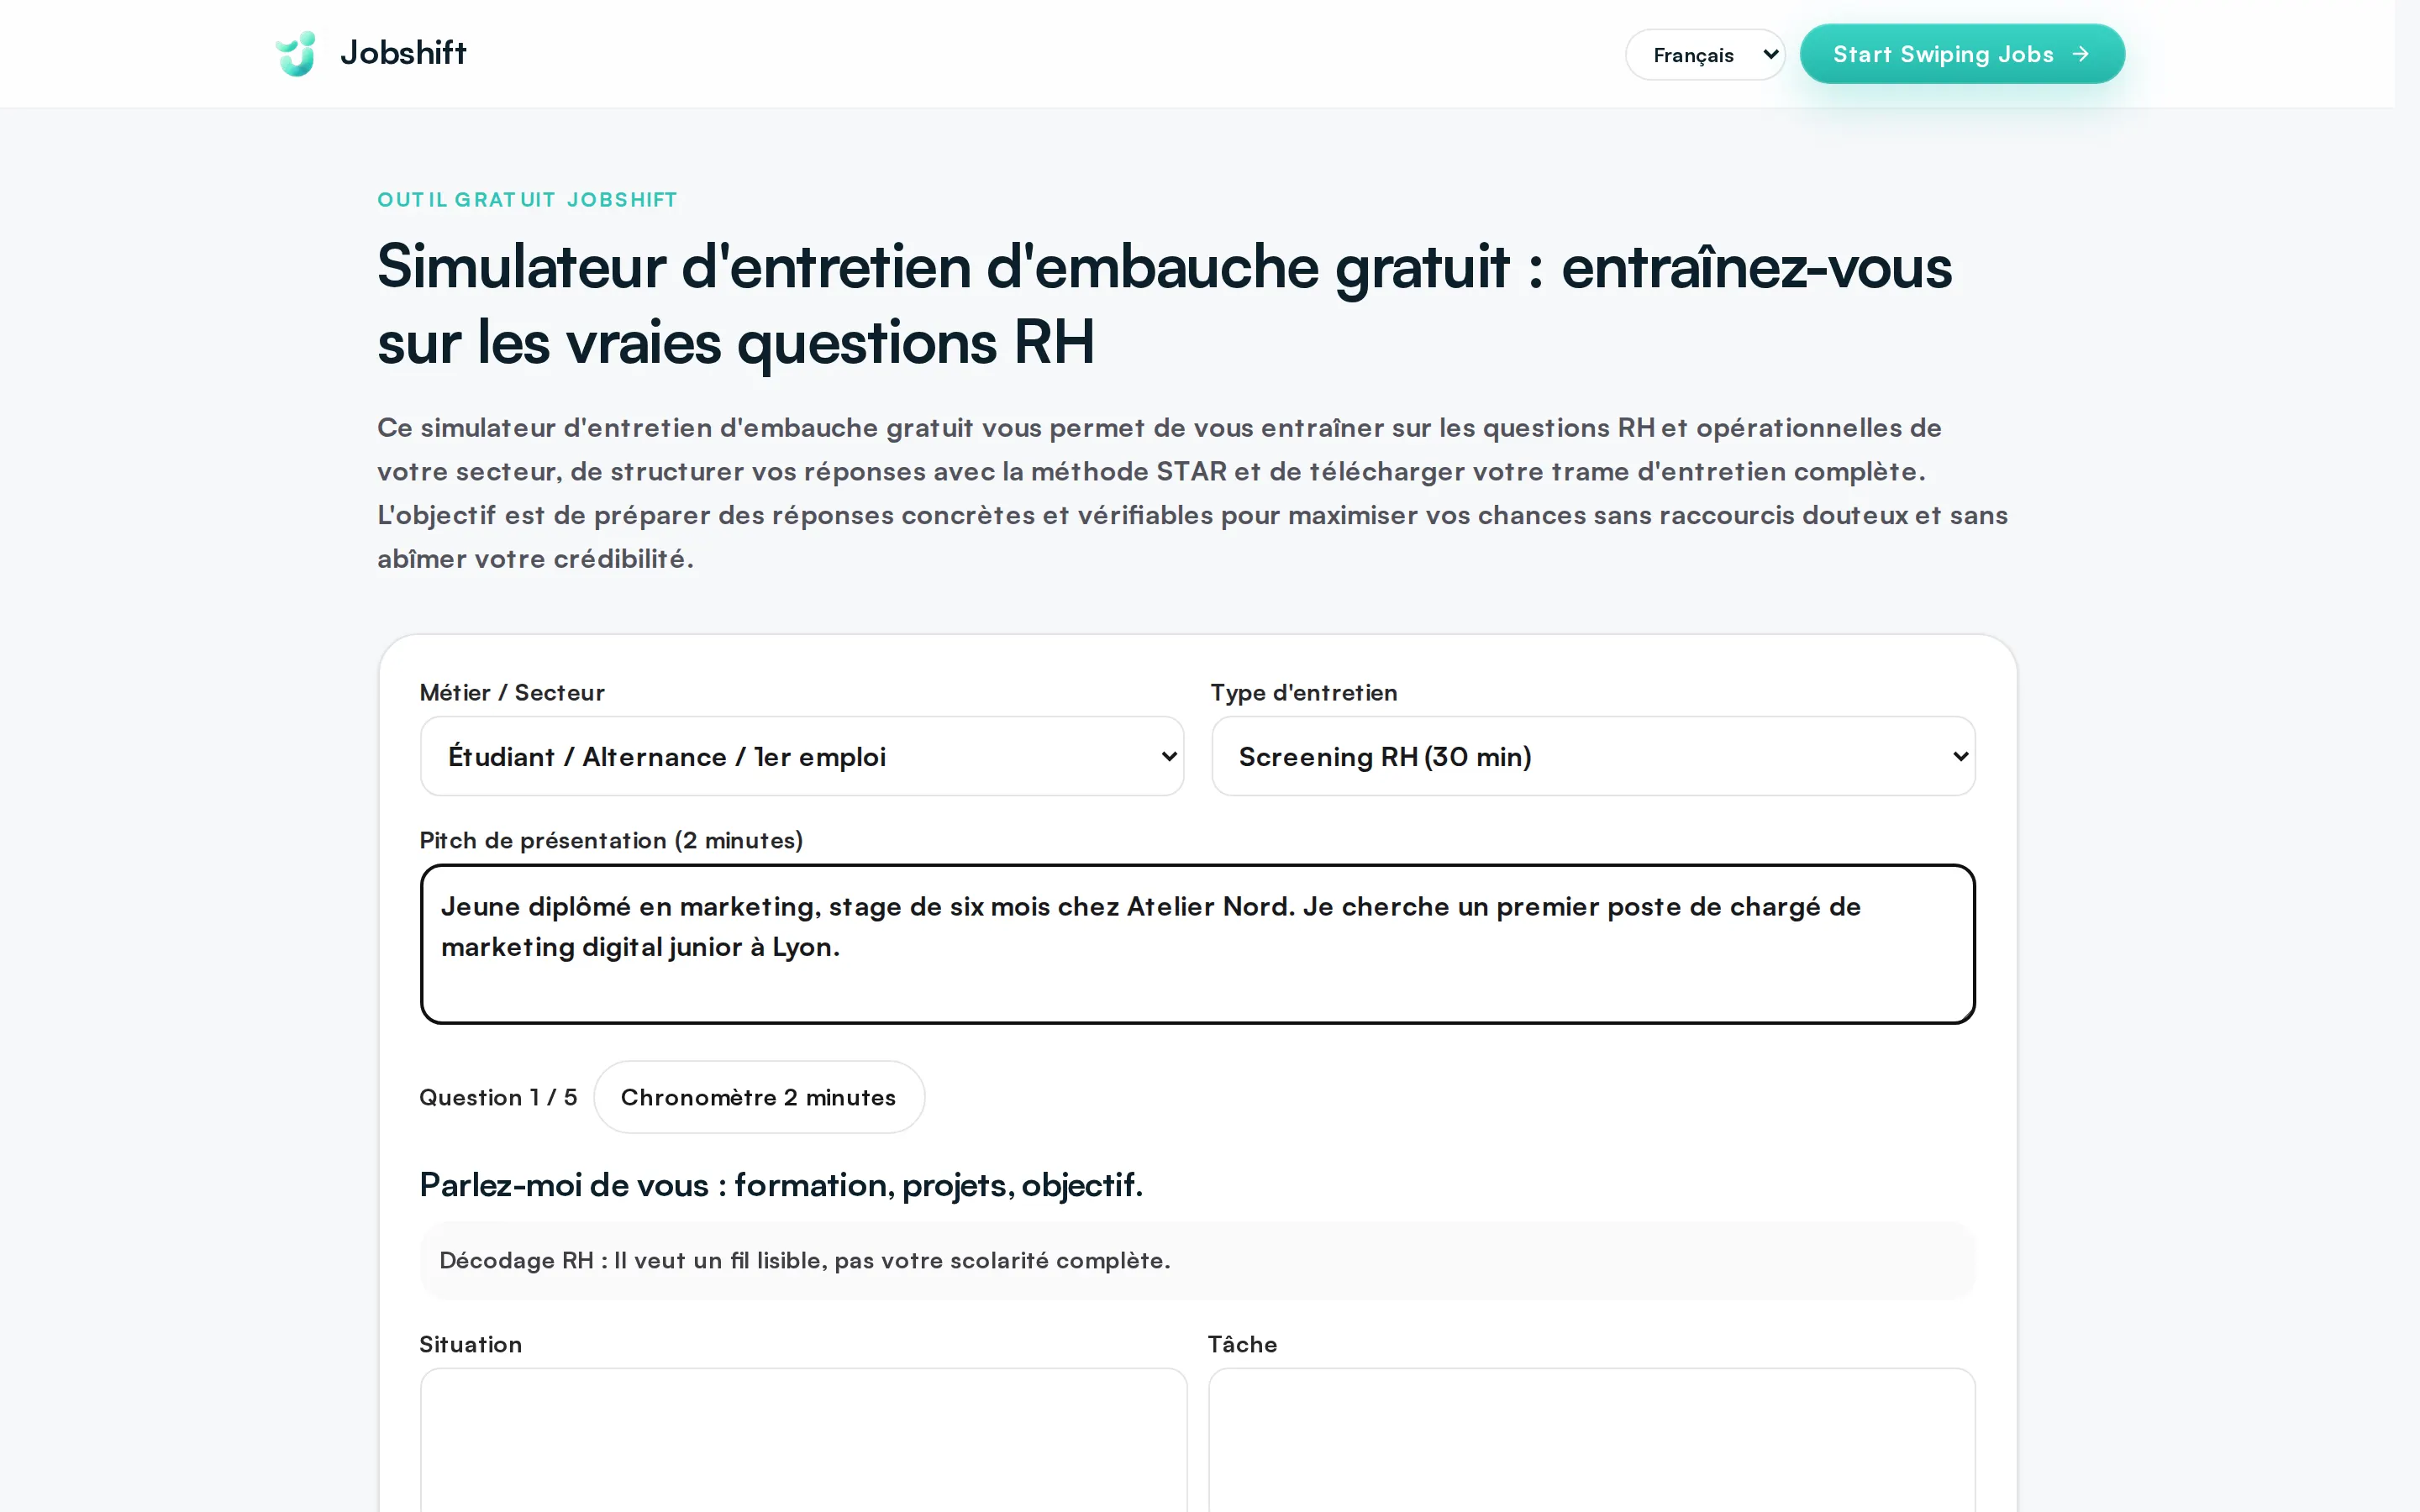Click the "OUTIL GRATUIT JOBSHIFT" heading text
Image resolution: width=2420 pixels, height=1512 pixels.
coord(527,200)
